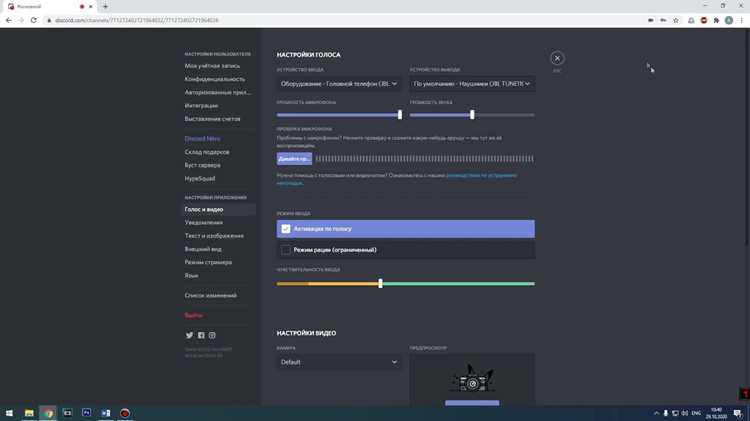750x421 pixels.
Task: Open Авторизованные приложения section
Action: point(218,92)
